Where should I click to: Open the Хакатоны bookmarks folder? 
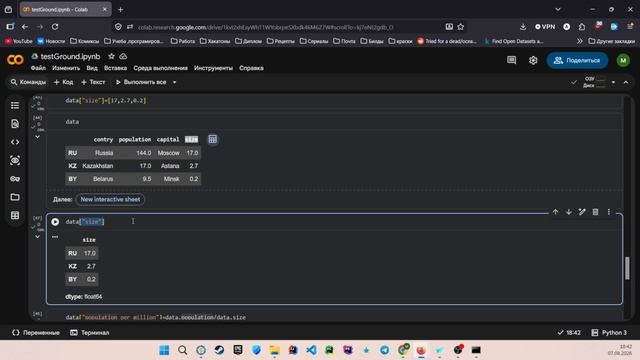point(215,41)
